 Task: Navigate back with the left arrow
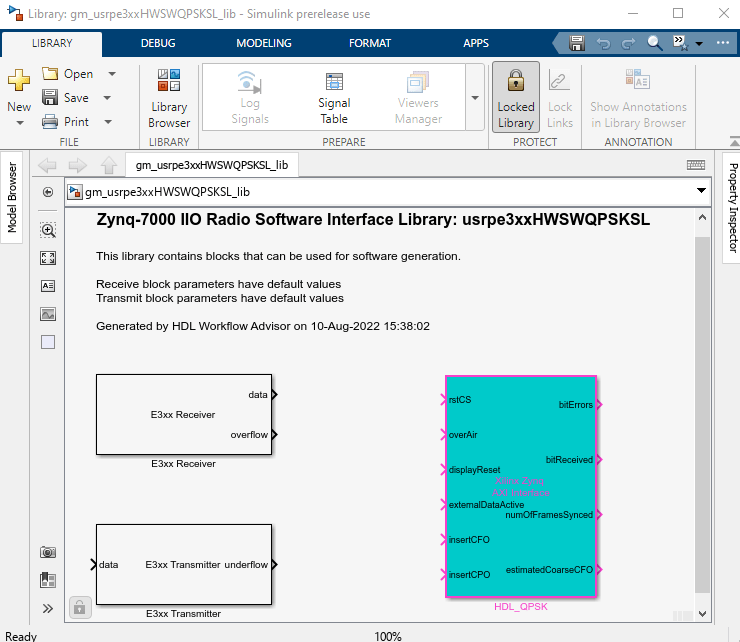pos(47,165)
